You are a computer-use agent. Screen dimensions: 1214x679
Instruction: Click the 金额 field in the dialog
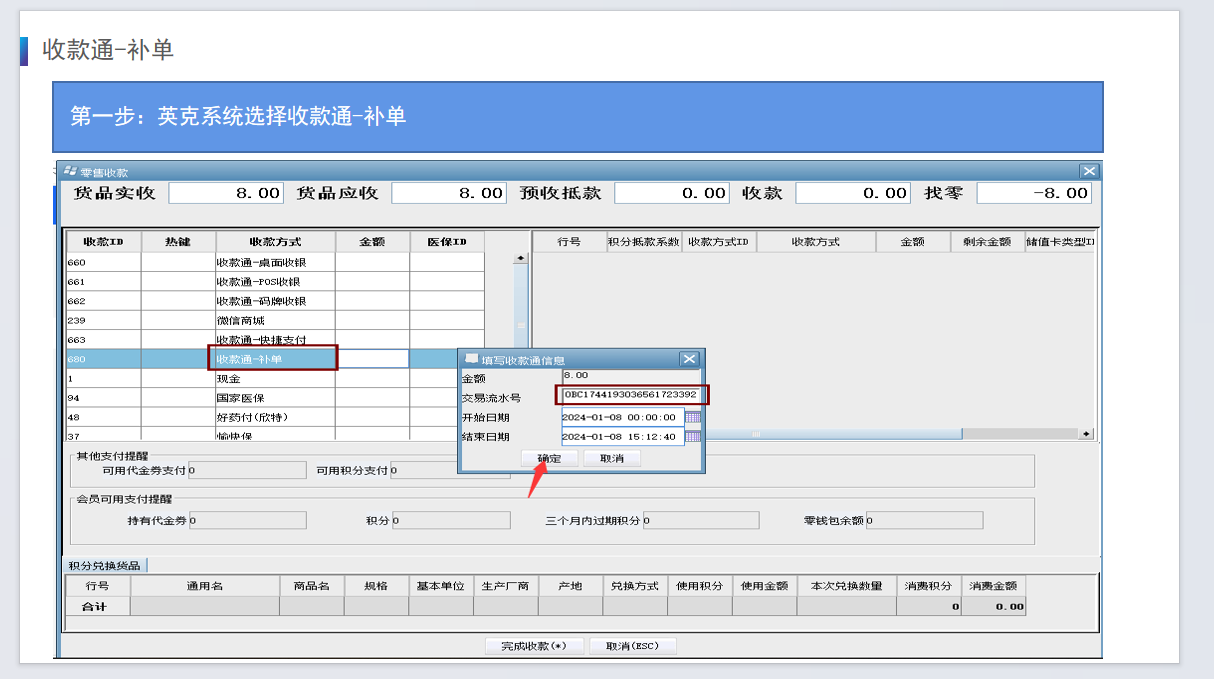pos(632,376)
